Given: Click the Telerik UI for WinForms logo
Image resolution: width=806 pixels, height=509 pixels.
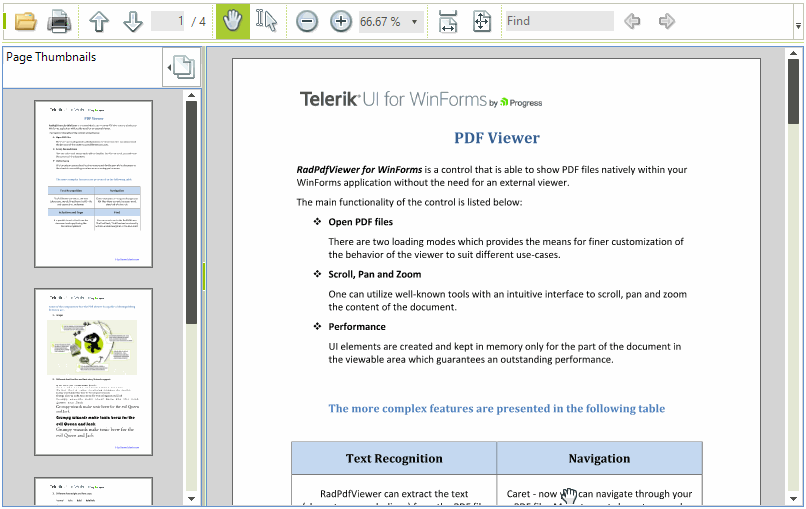Looking at the screenshot, I should [420, 99].
